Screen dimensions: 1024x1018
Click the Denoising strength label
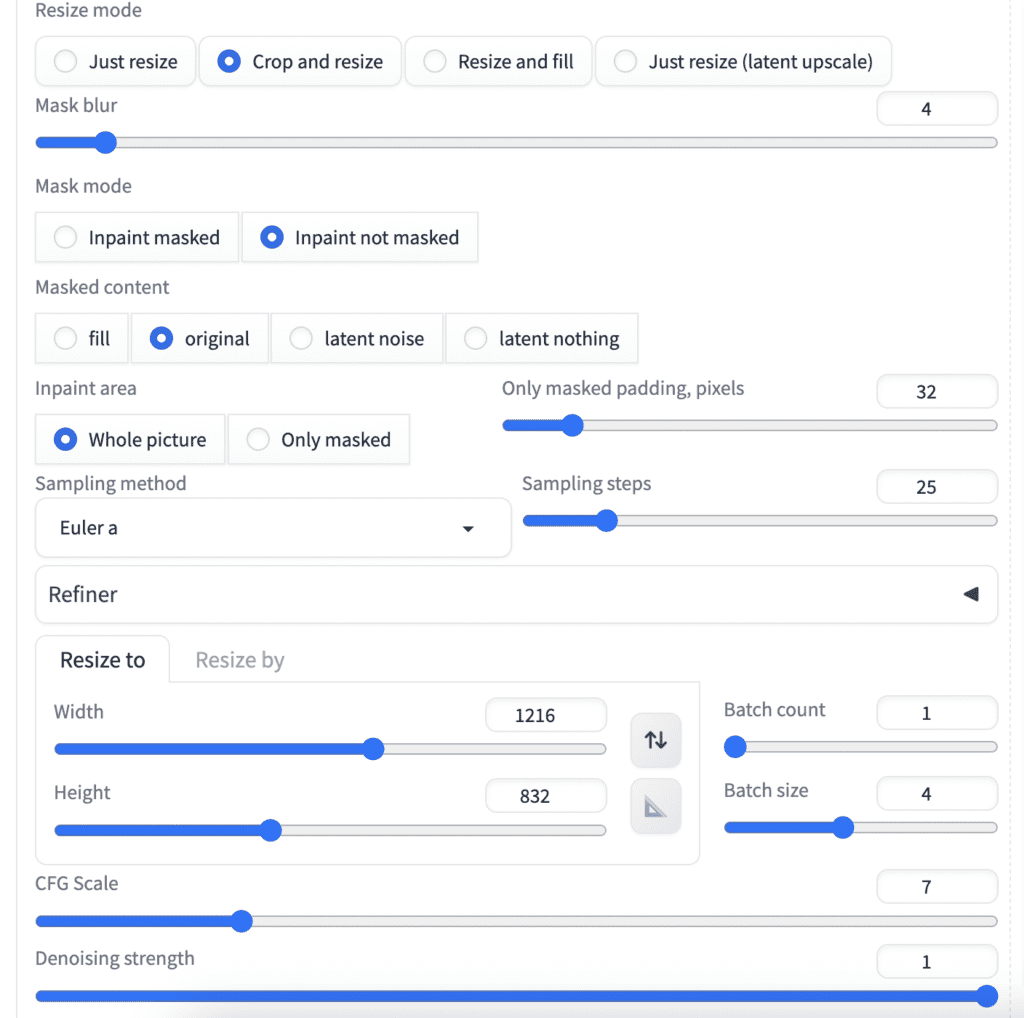115,958
